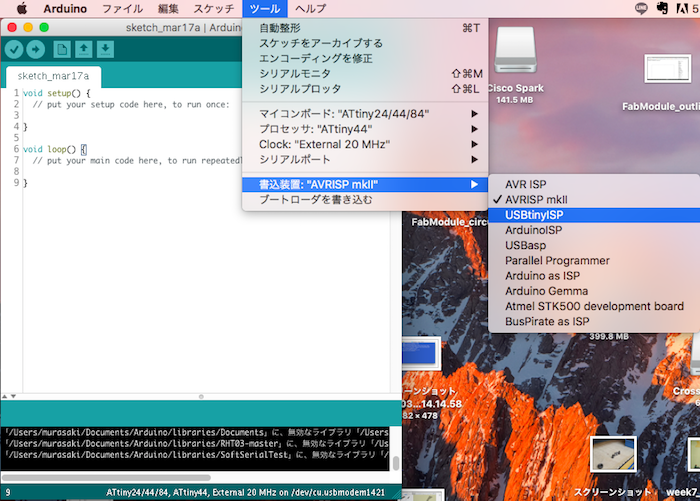Click the console divider collapse arrows
700x501 pixels.
9,396
